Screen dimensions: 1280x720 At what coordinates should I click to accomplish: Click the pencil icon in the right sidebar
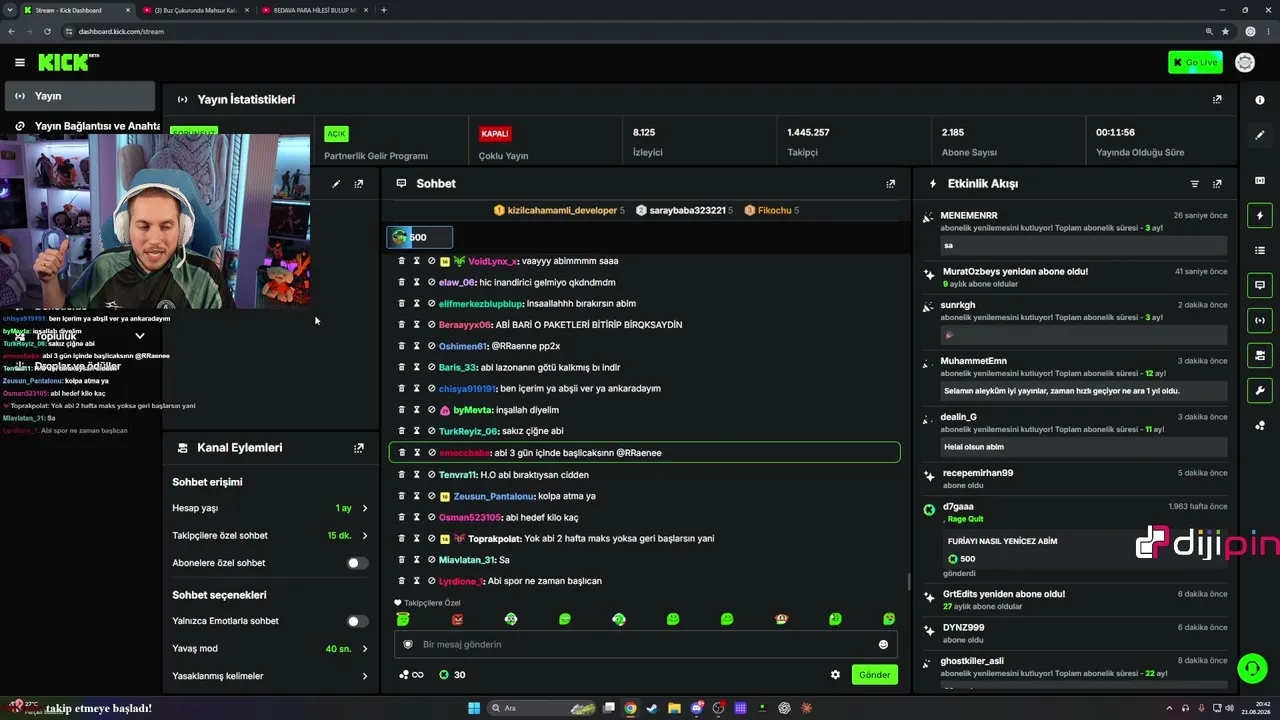(x=1260, y=135)
